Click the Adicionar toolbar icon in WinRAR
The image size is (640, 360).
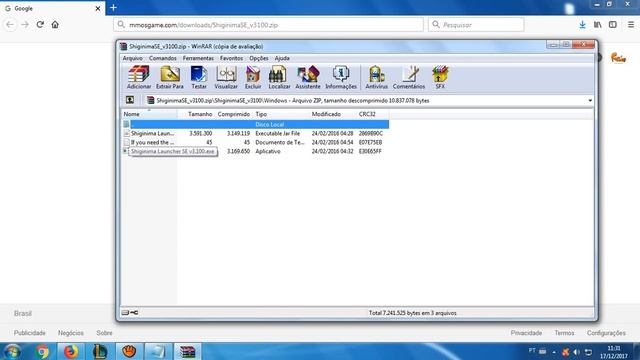click(139, 78)
